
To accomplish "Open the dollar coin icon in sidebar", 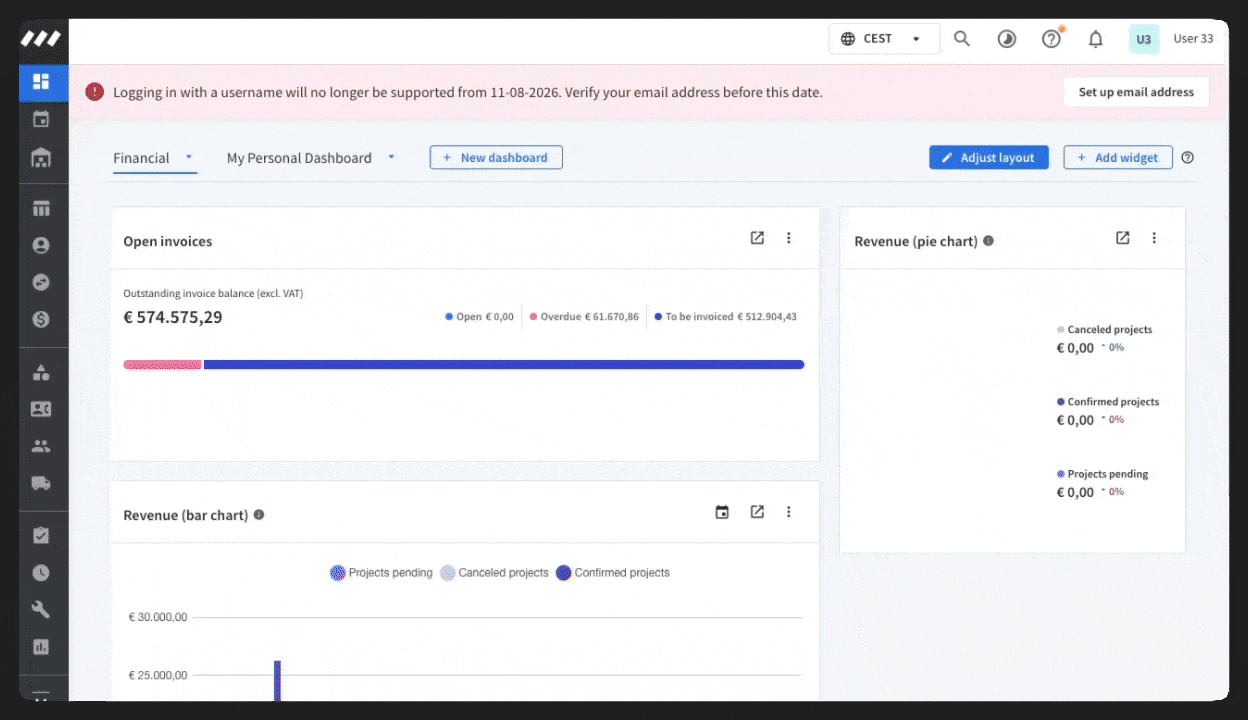I will pyautogui.click(x=41, y=320).
